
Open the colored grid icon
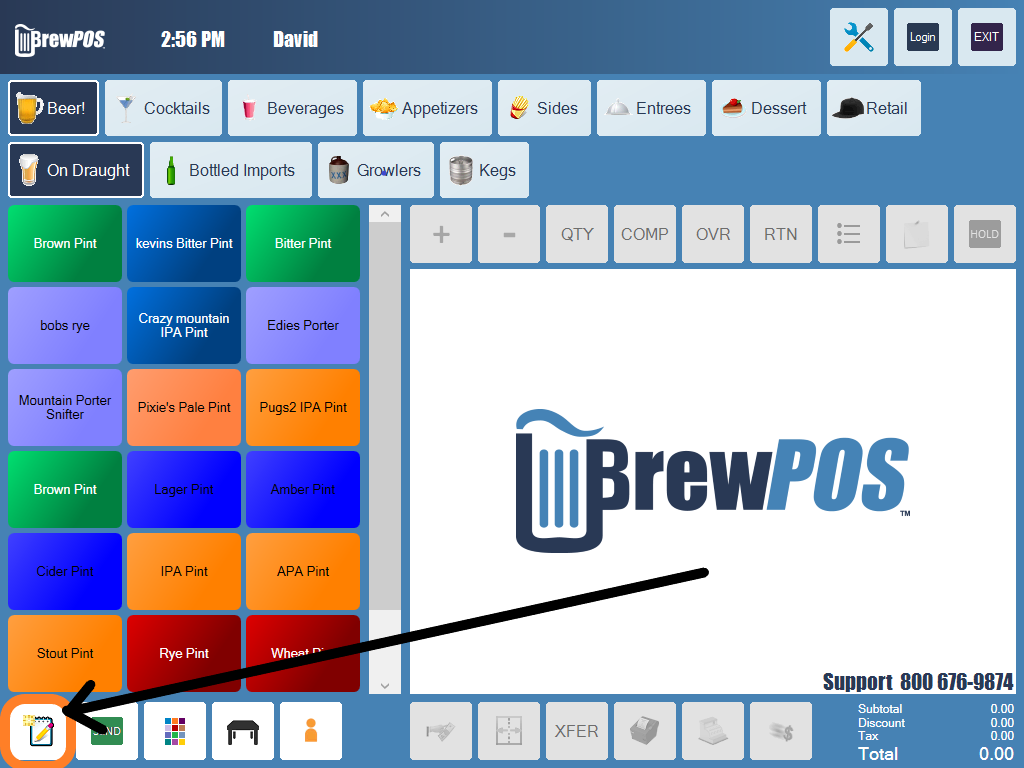click(x=174, y=731)
